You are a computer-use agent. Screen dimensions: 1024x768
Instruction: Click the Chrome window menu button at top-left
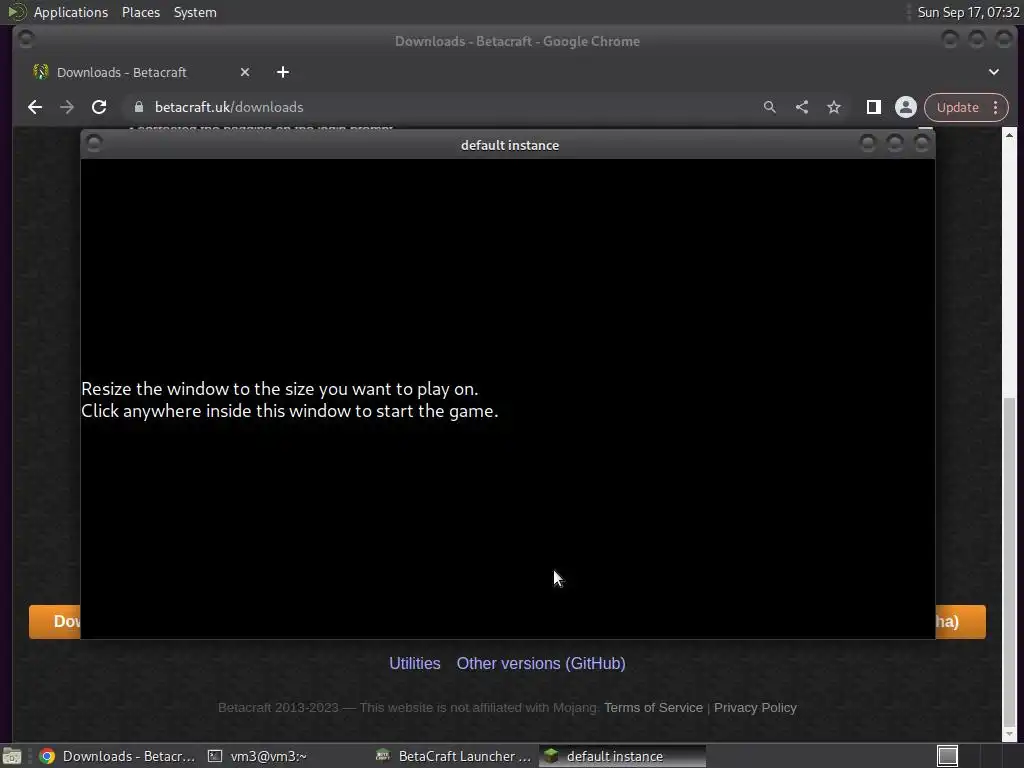[x=26, y=39]
